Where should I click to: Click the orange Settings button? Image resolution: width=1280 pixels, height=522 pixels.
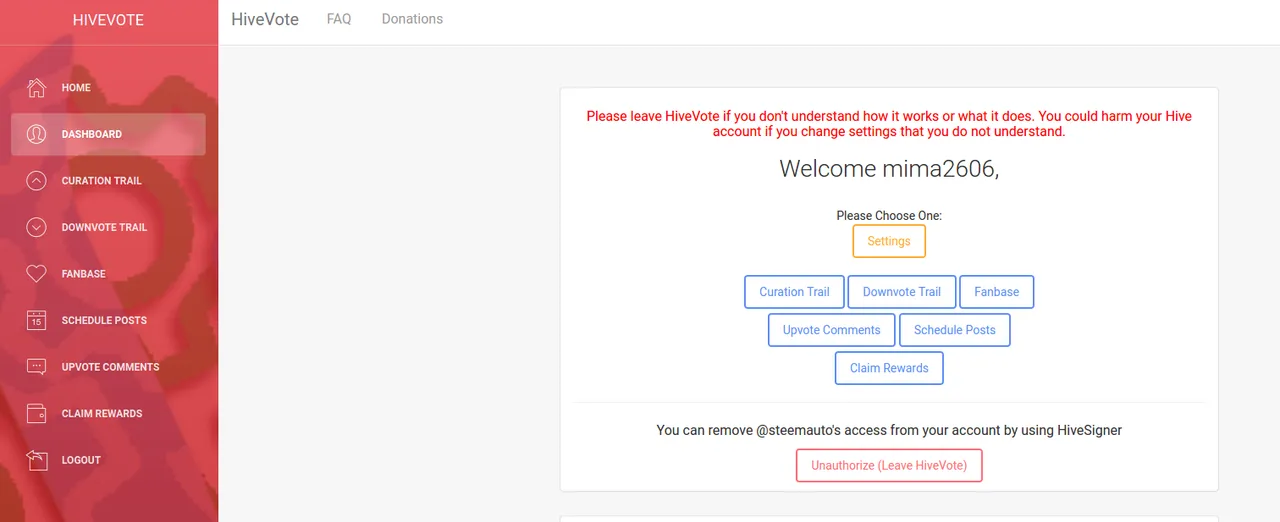pyautogui.click(x=889, y=241)
